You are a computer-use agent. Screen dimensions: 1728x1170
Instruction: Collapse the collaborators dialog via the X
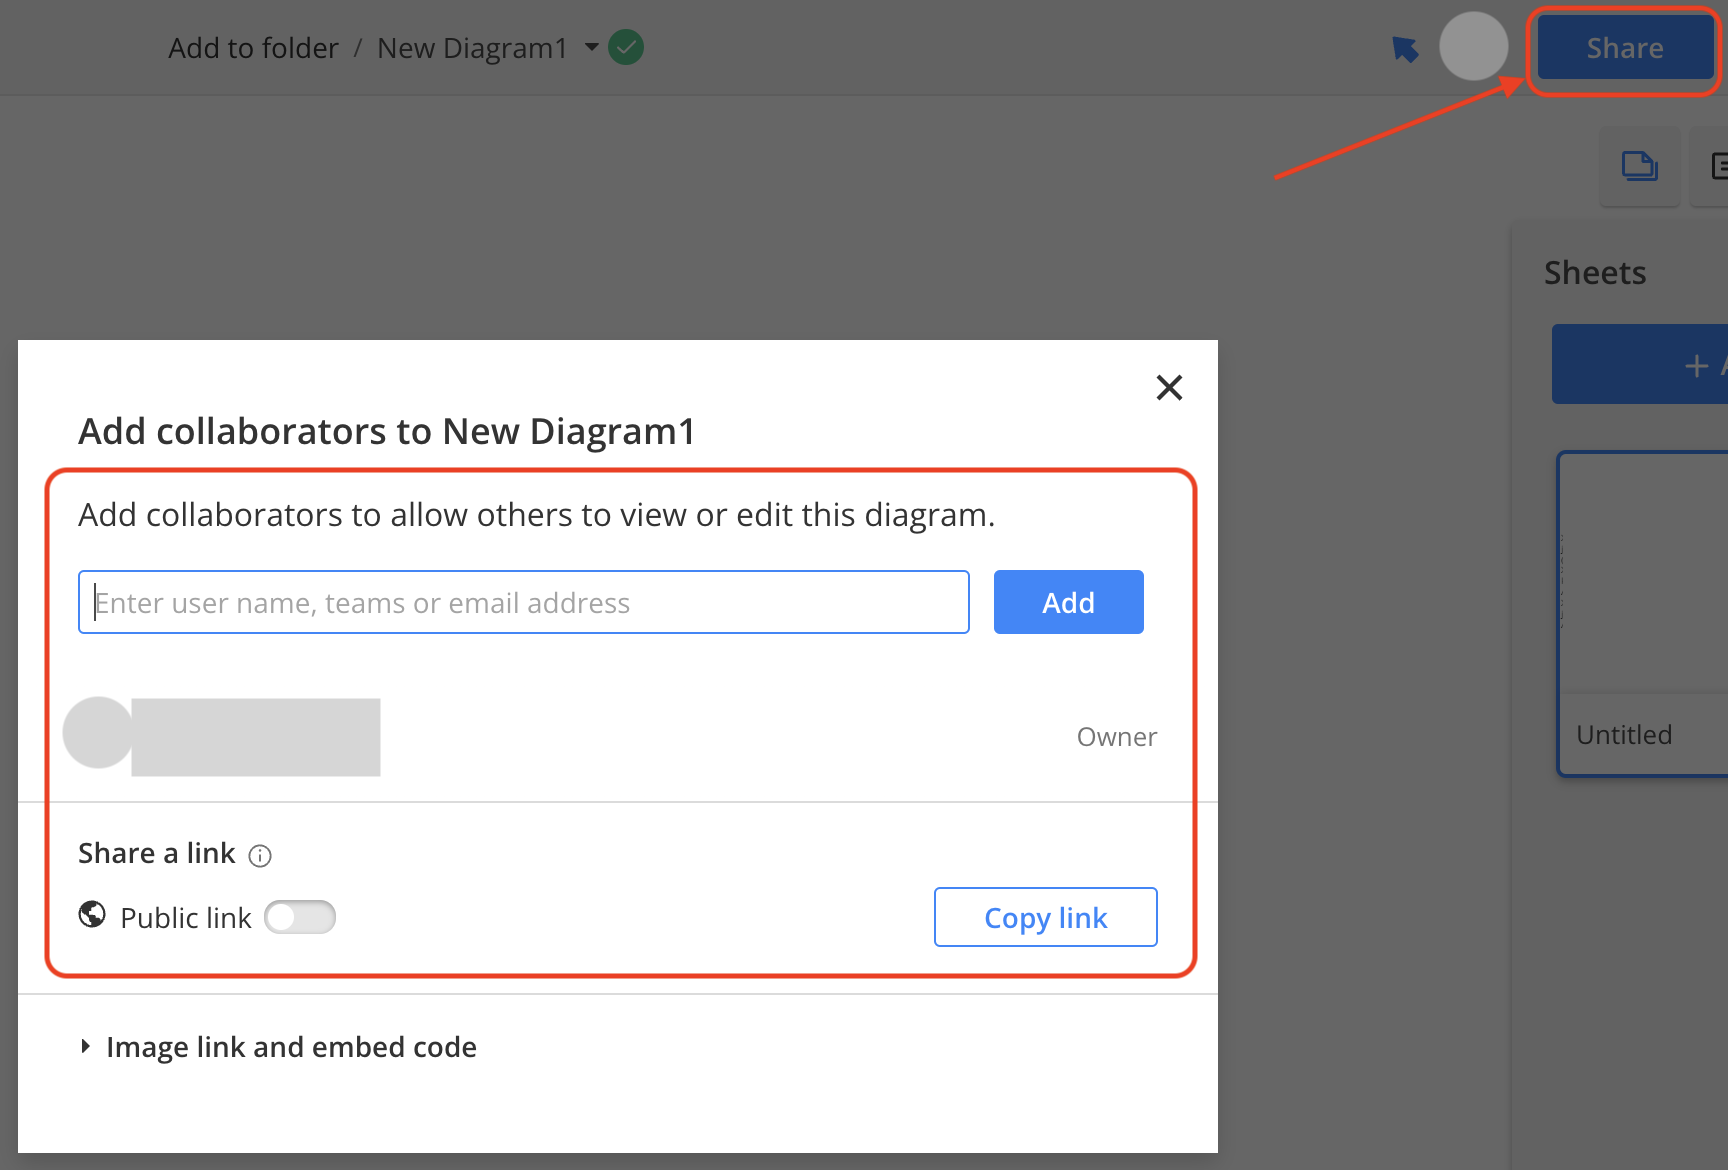[x=1168, y=388]
